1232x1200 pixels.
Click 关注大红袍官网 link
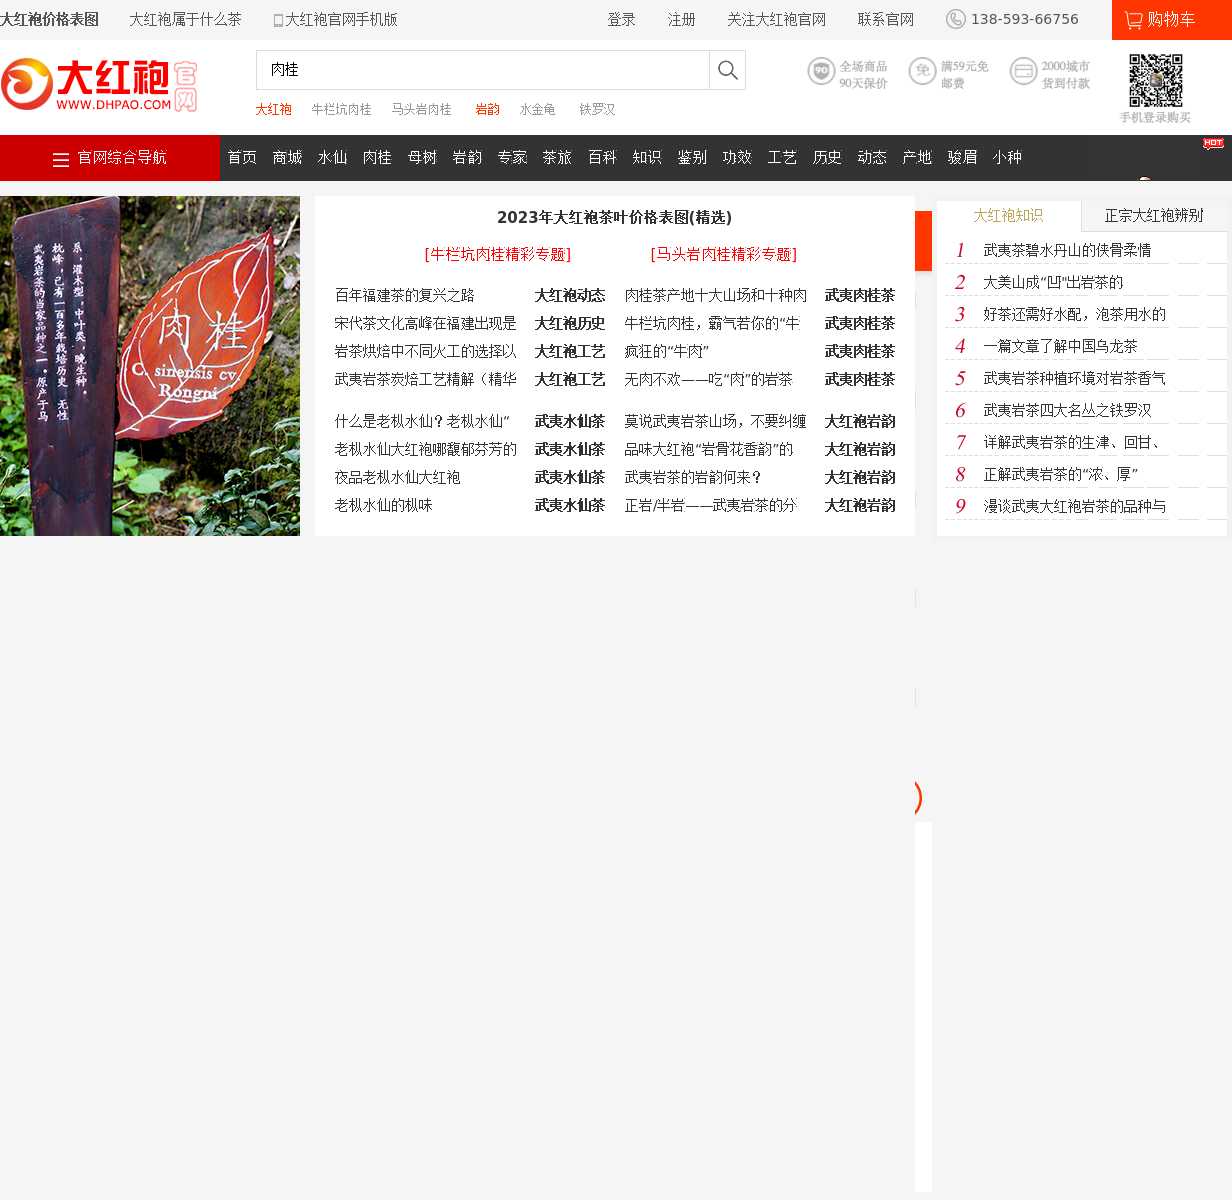click(776, 20)
